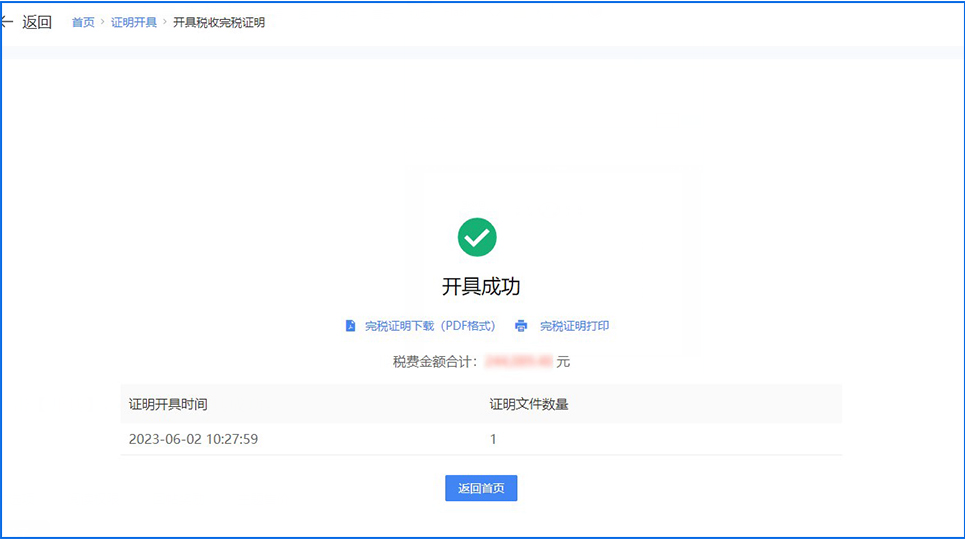Select the 2023-06-02 10:27:59 timestamp cell
Image resolution: width=965 pixels, height=539 pixels.
click(x=193, y=439)
